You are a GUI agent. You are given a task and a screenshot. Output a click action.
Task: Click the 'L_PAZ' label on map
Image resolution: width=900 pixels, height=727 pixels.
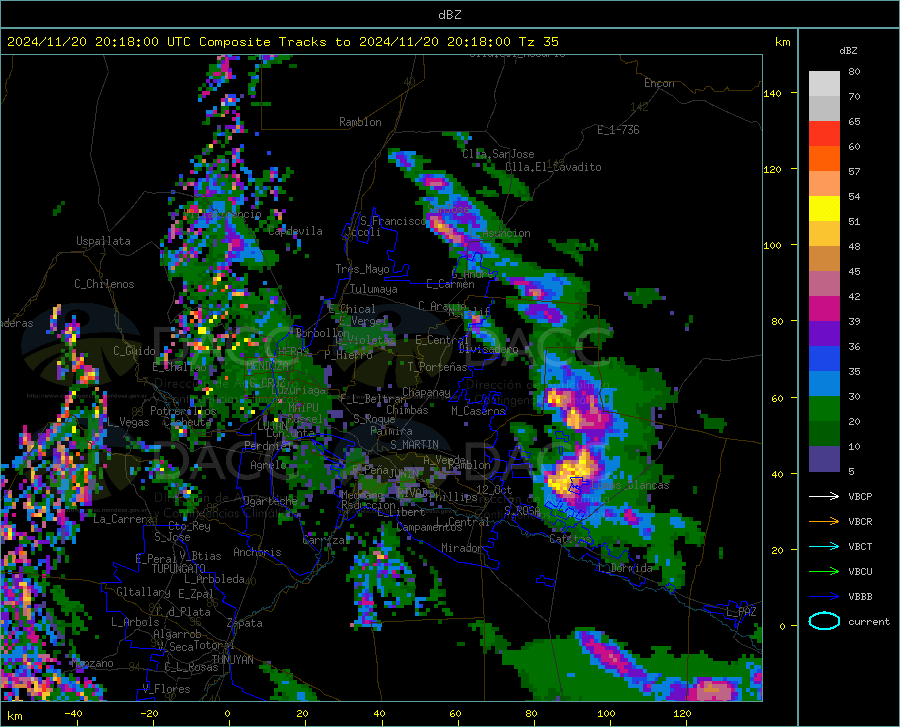pyautogui.click(x=741, y=612)
